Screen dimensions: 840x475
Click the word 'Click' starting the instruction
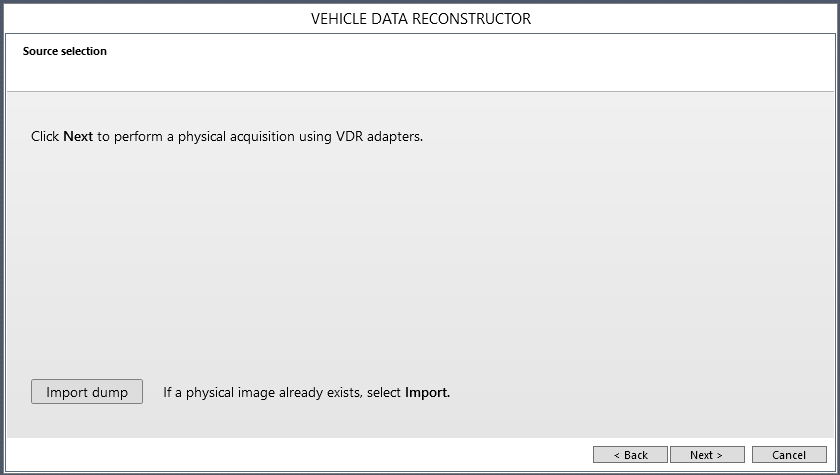click(x=45, y=136)
